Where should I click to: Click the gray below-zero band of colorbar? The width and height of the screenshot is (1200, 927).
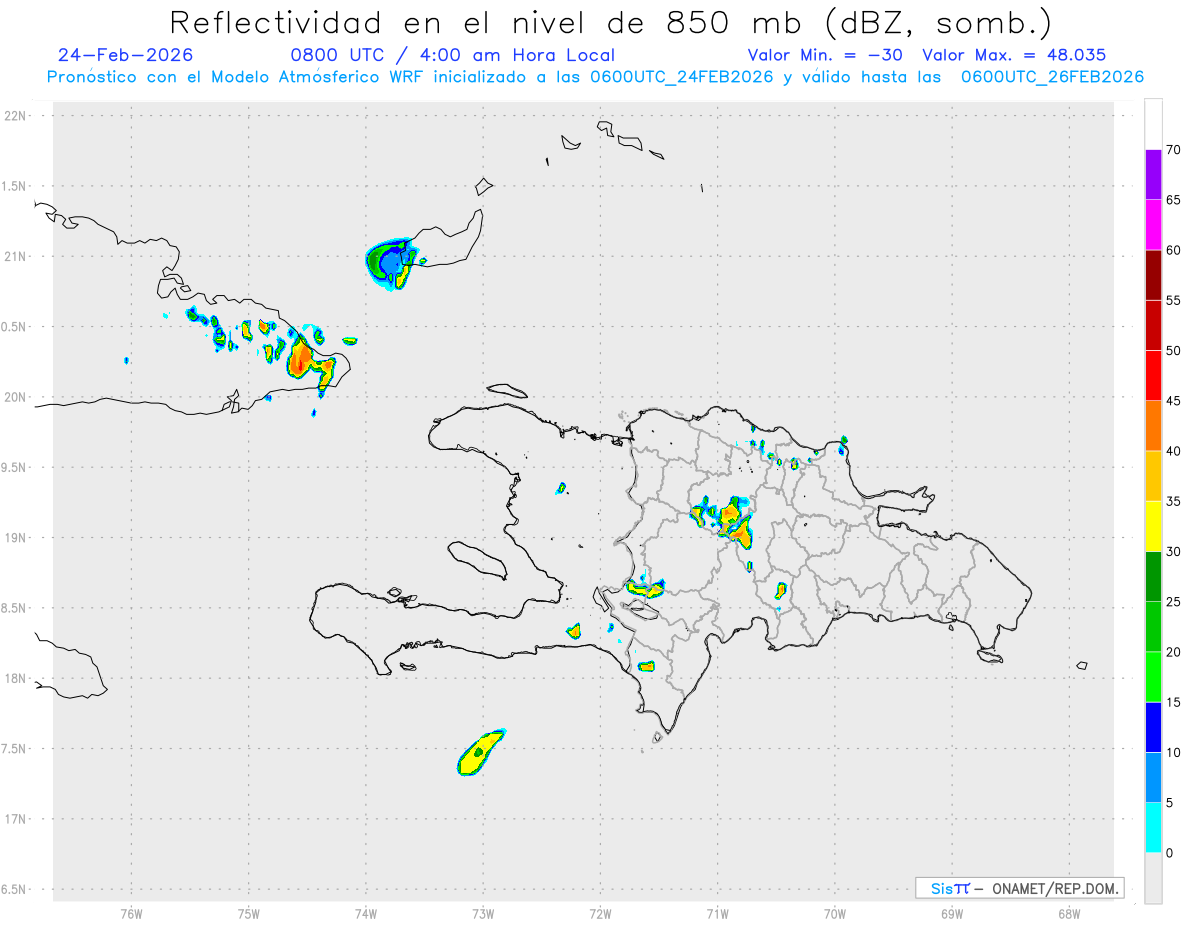click(x=1153, y=878)
